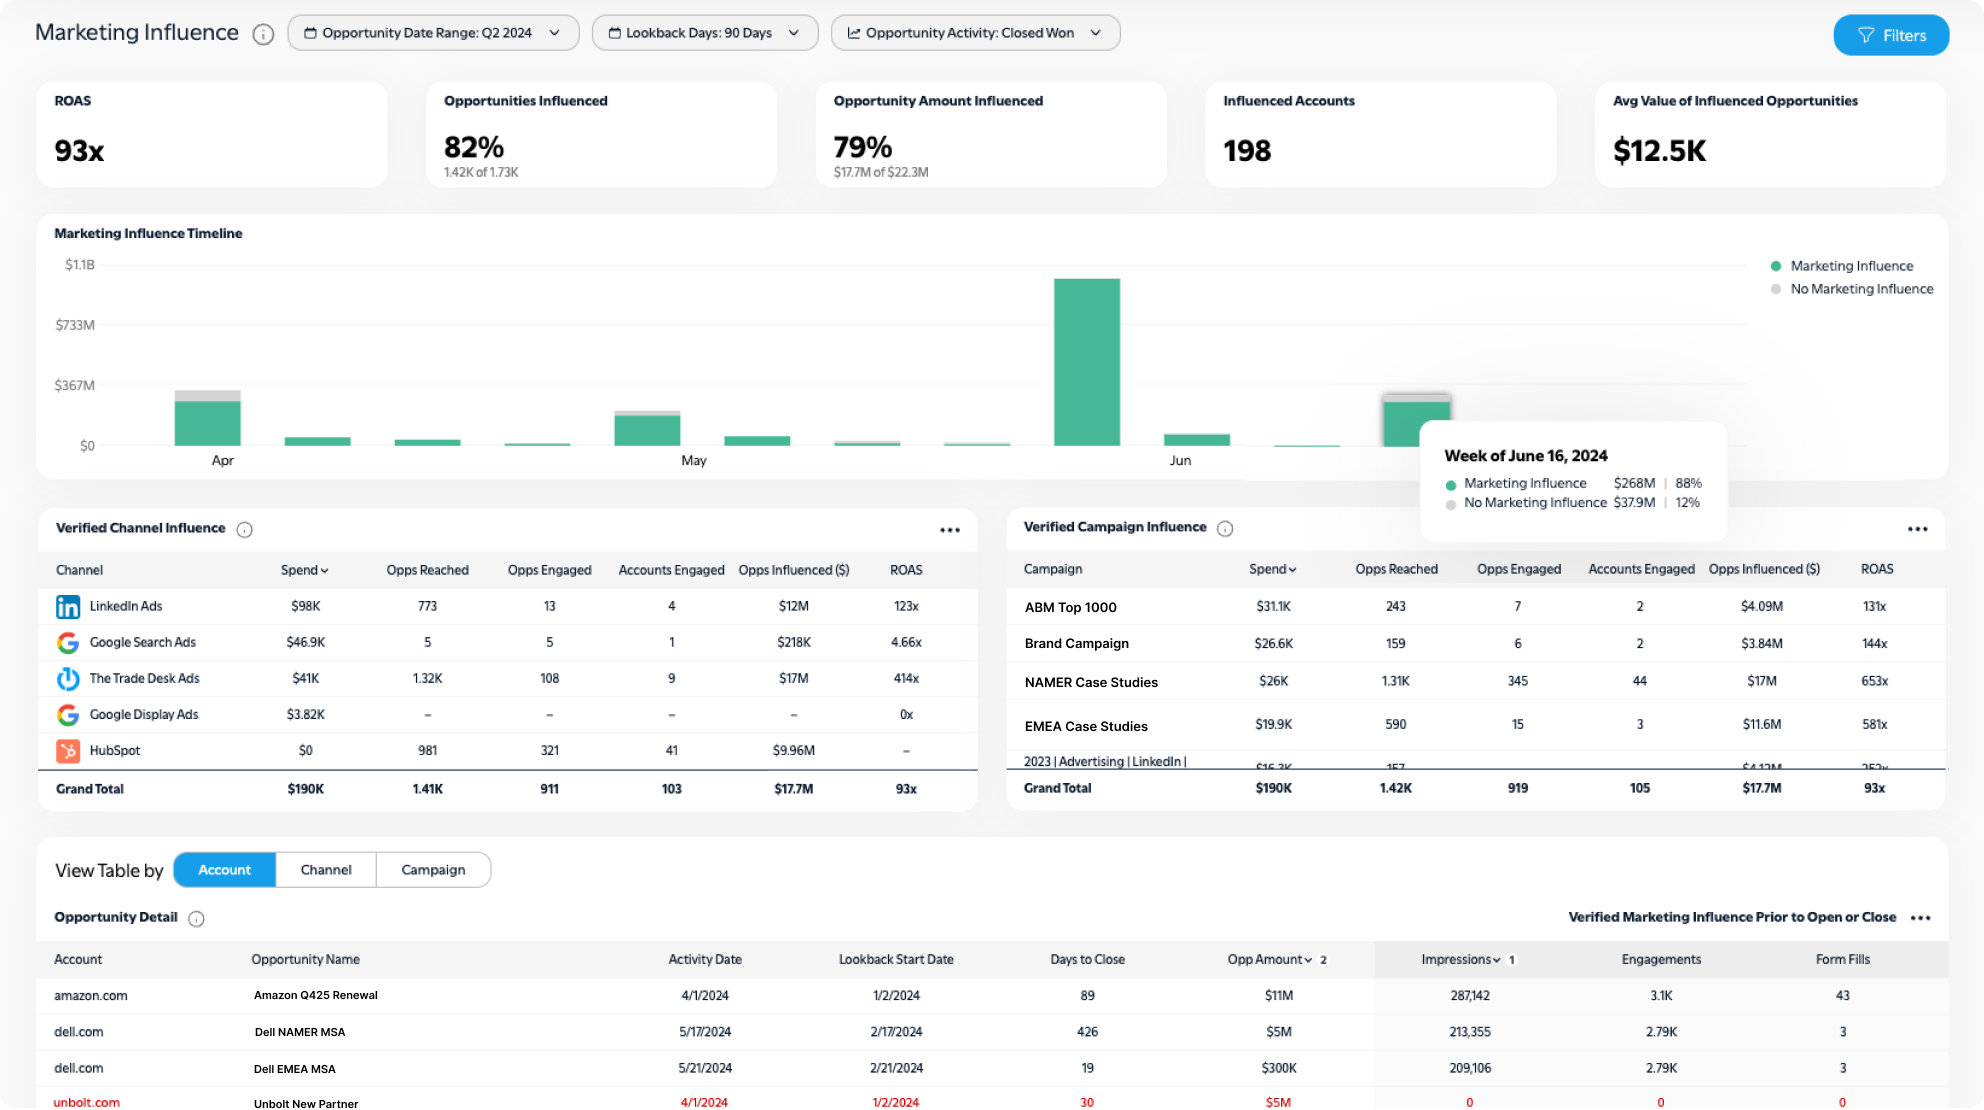Open Opportunity Activity Closed Won dropdown

975,33
